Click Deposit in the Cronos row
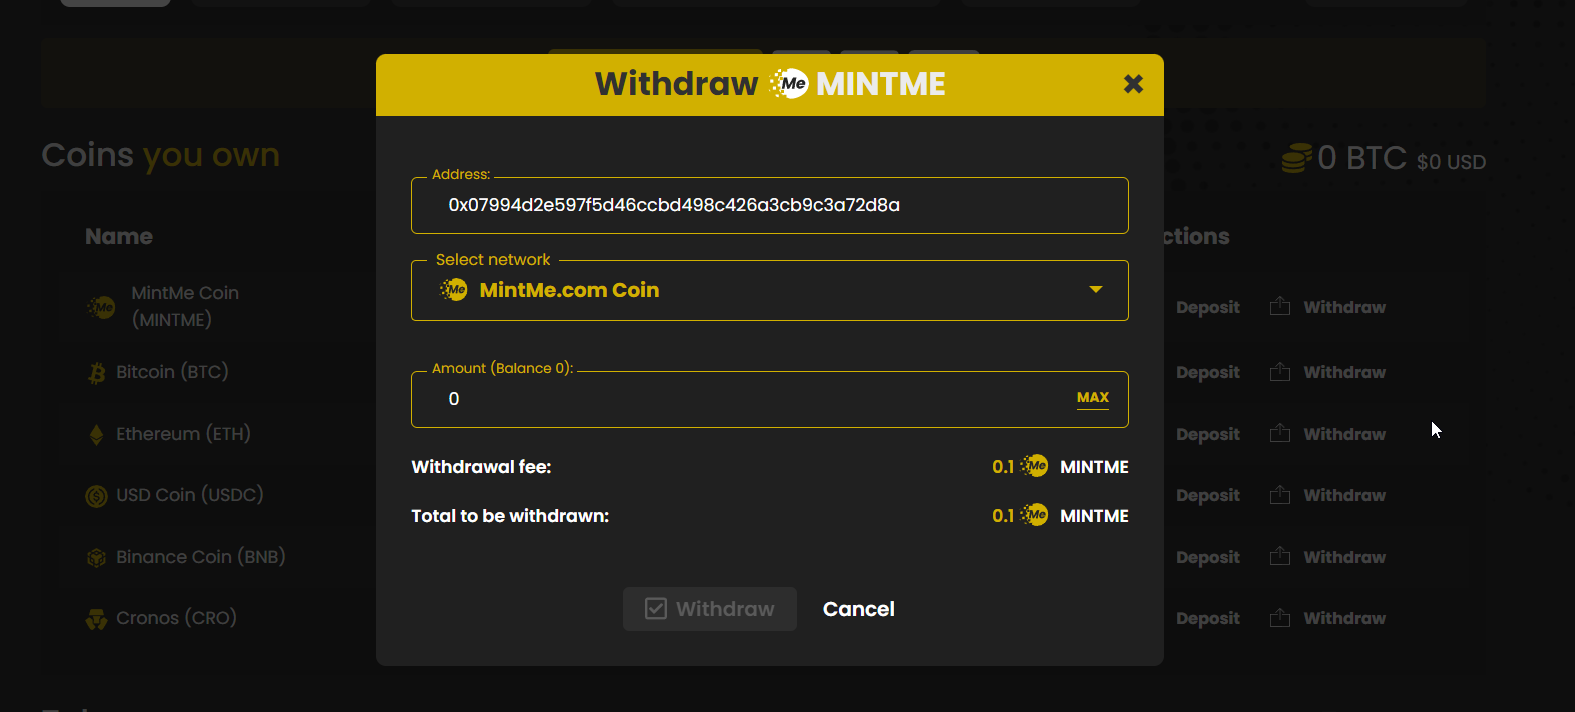This screenshot has height=712, width=1575. click(x=1207, y=618)
